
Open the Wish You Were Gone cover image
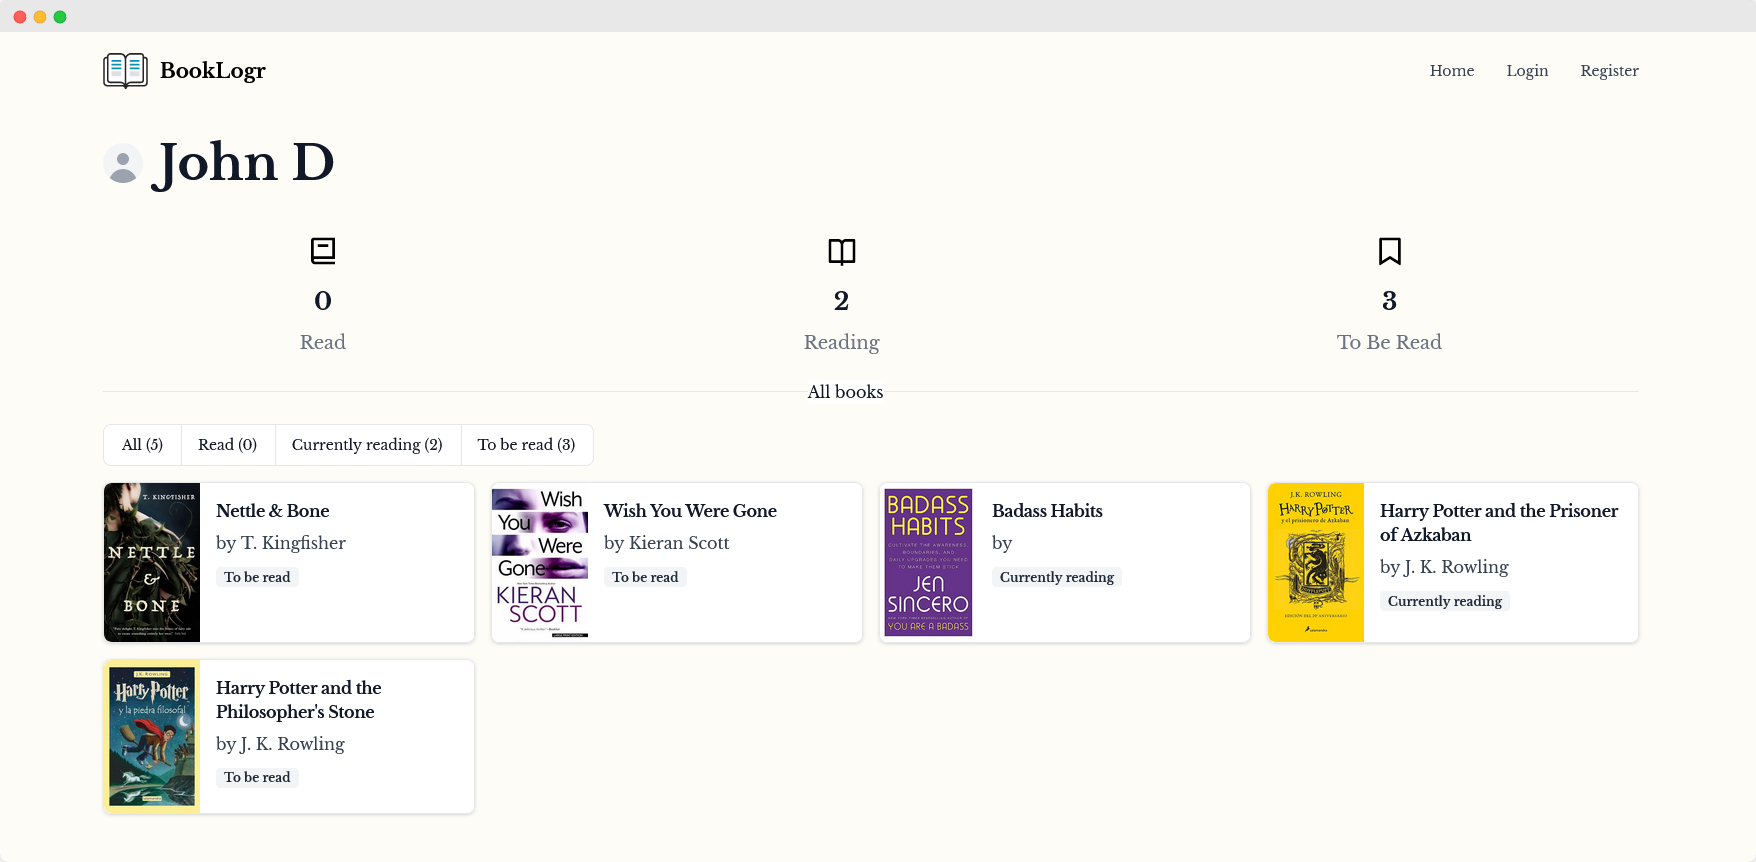(x=540, y=562)
